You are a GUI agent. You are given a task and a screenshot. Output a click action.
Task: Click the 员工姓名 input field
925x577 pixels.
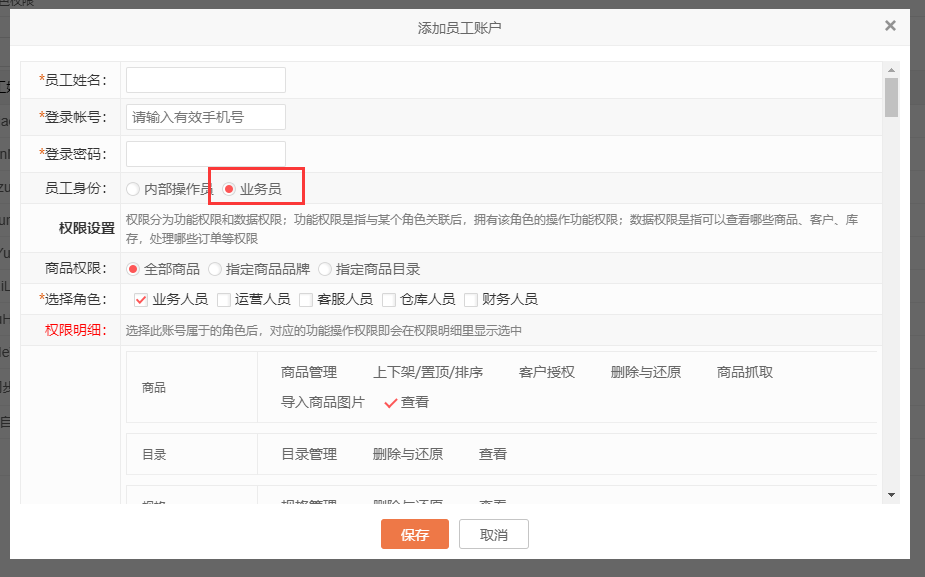click(206, 80)
